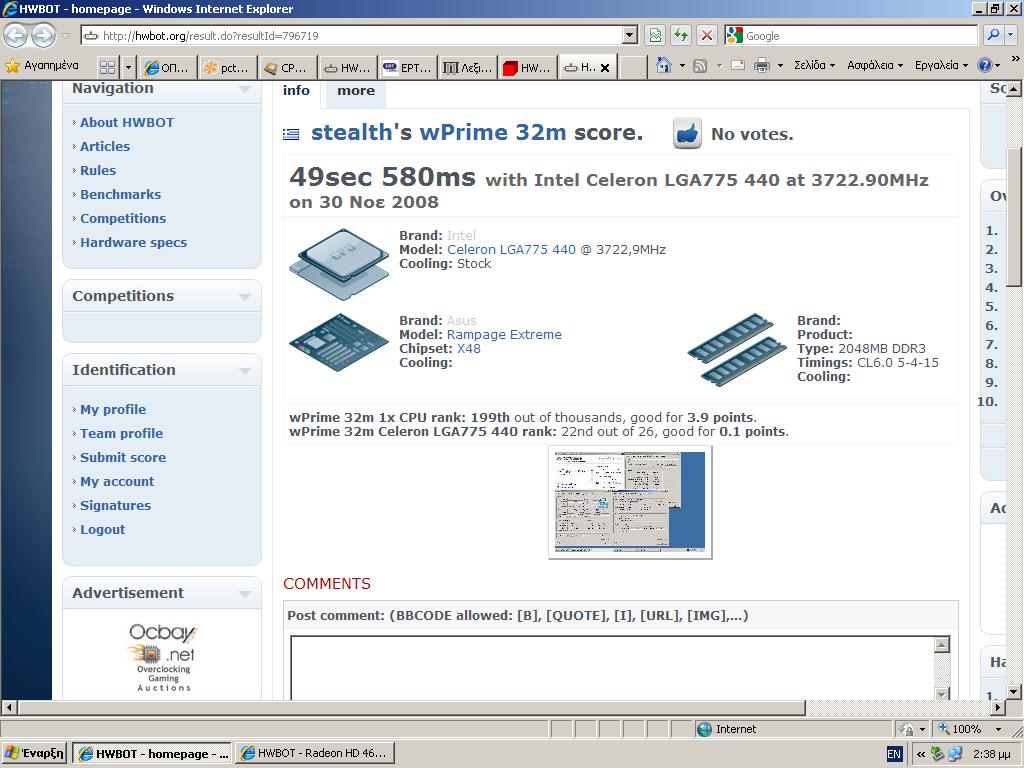This screenshot has width=1024, height=768.
Task: Click the Logout link
Action: pos(103,529)
